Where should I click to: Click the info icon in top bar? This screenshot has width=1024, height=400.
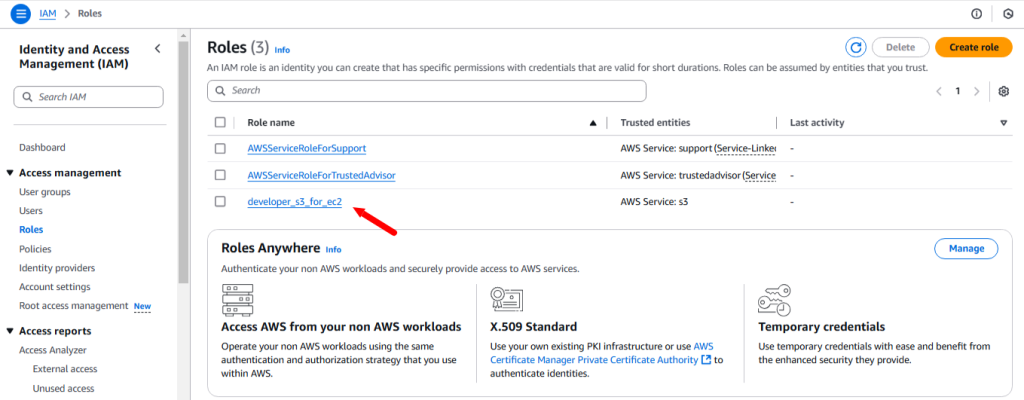pyautogui.click(x=976, y=14)
